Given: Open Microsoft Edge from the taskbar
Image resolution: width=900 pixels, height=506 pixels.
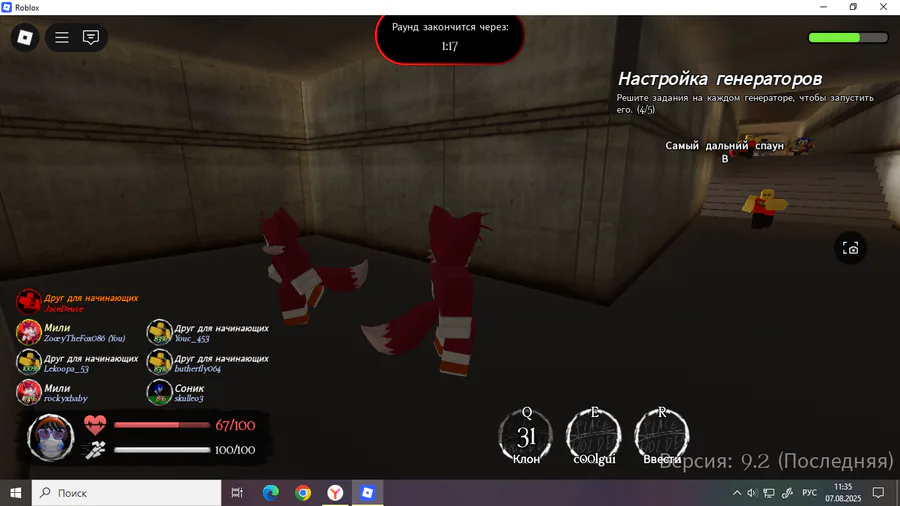Looking at the screenshot, I should [x=270, y=493].
